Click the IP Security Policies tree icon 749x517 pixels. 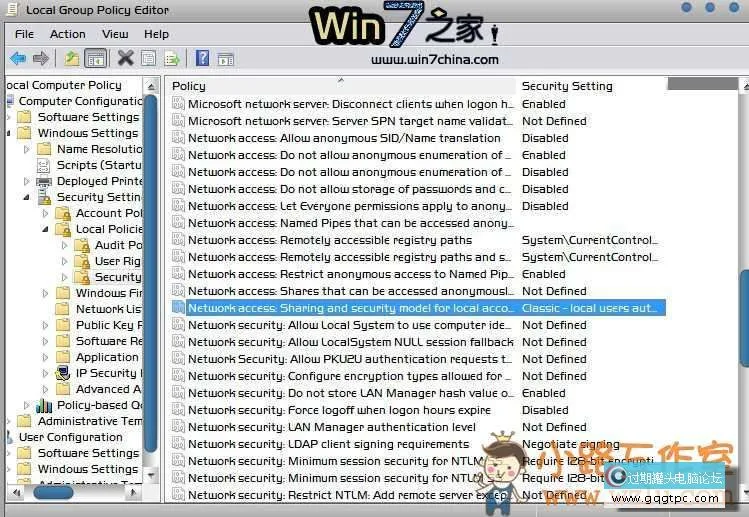63,373
